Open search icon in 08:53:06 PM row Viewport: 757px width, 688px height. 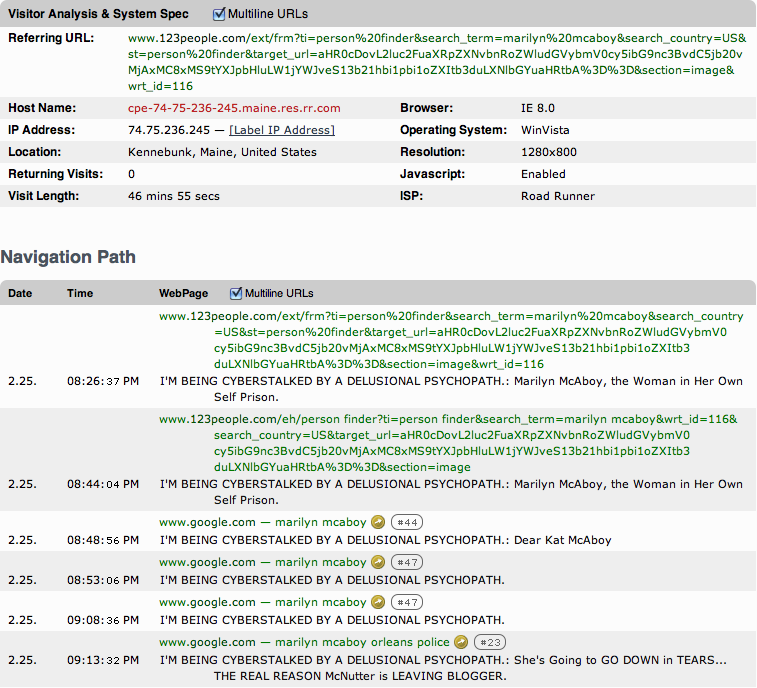[x=378, y=562]
